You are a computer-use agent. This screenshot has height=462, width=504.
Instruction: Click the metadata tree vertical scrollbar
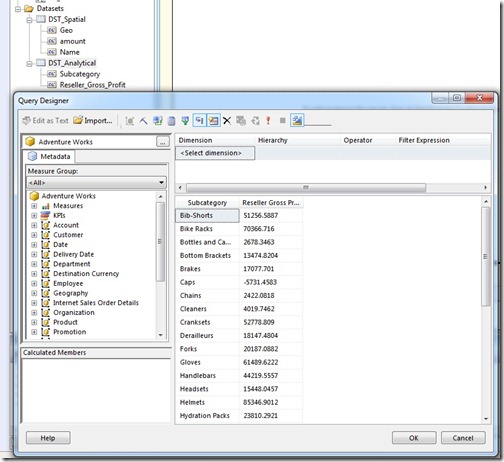[160, 242]
